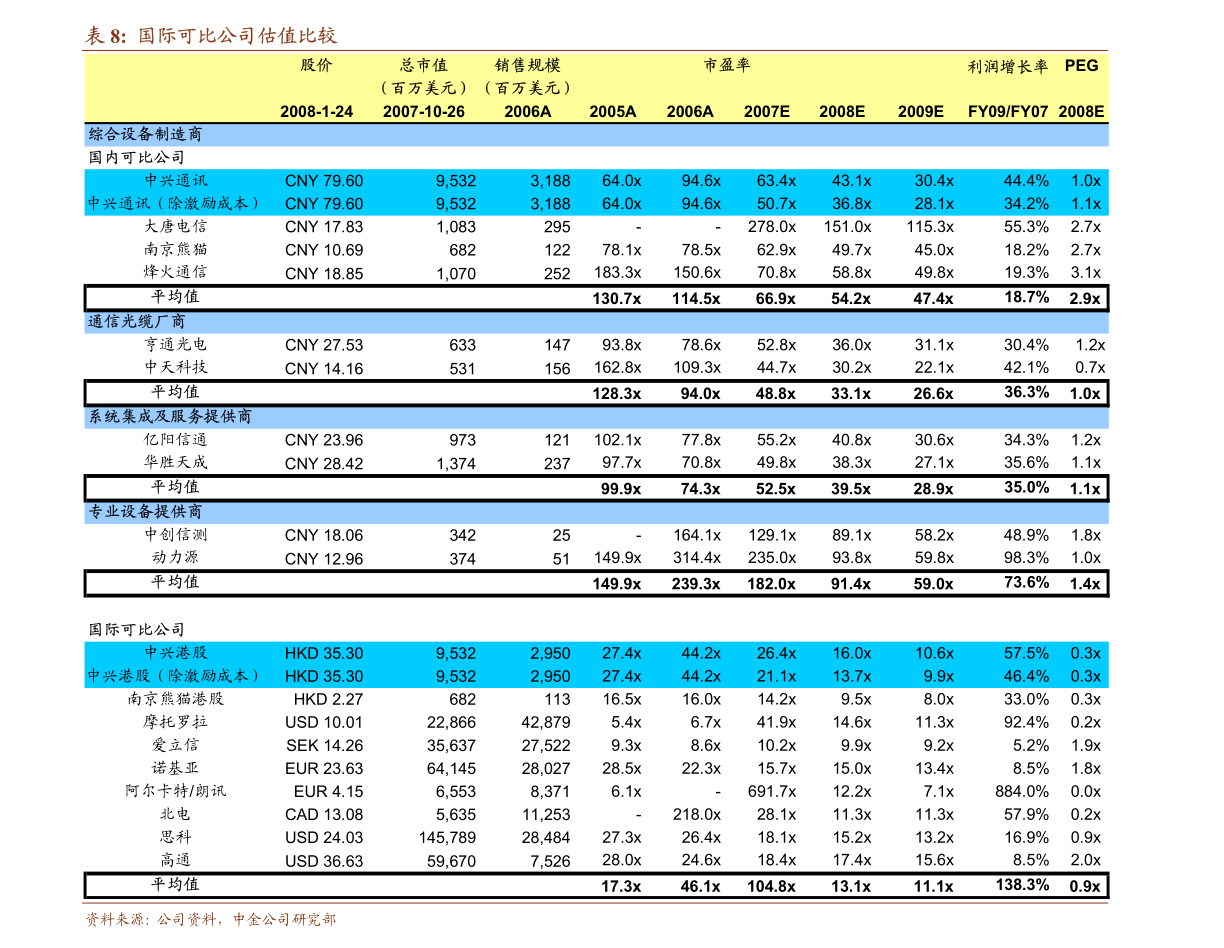1224x948 pixels.
Task: Select the 通信光缆厂商 section heading
Action: tap(137, 321)
